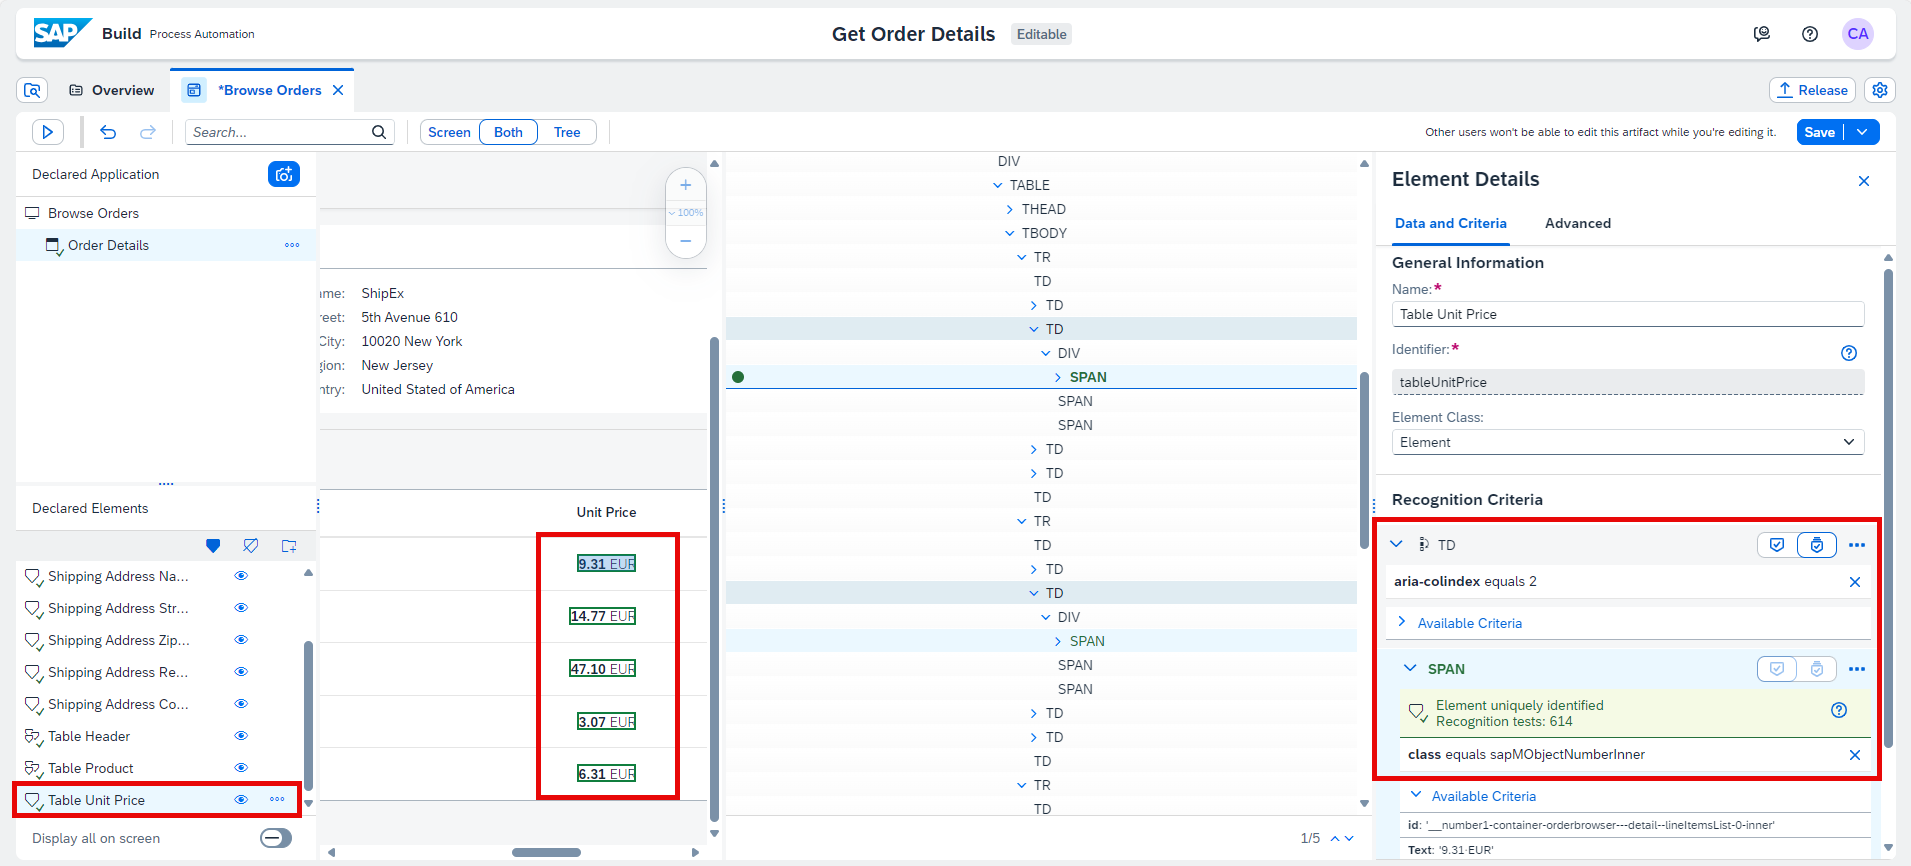This screenshot has height=866, width=1911.
Task: Select the 14.77 EUR price cell
Action: click(602, 616)
